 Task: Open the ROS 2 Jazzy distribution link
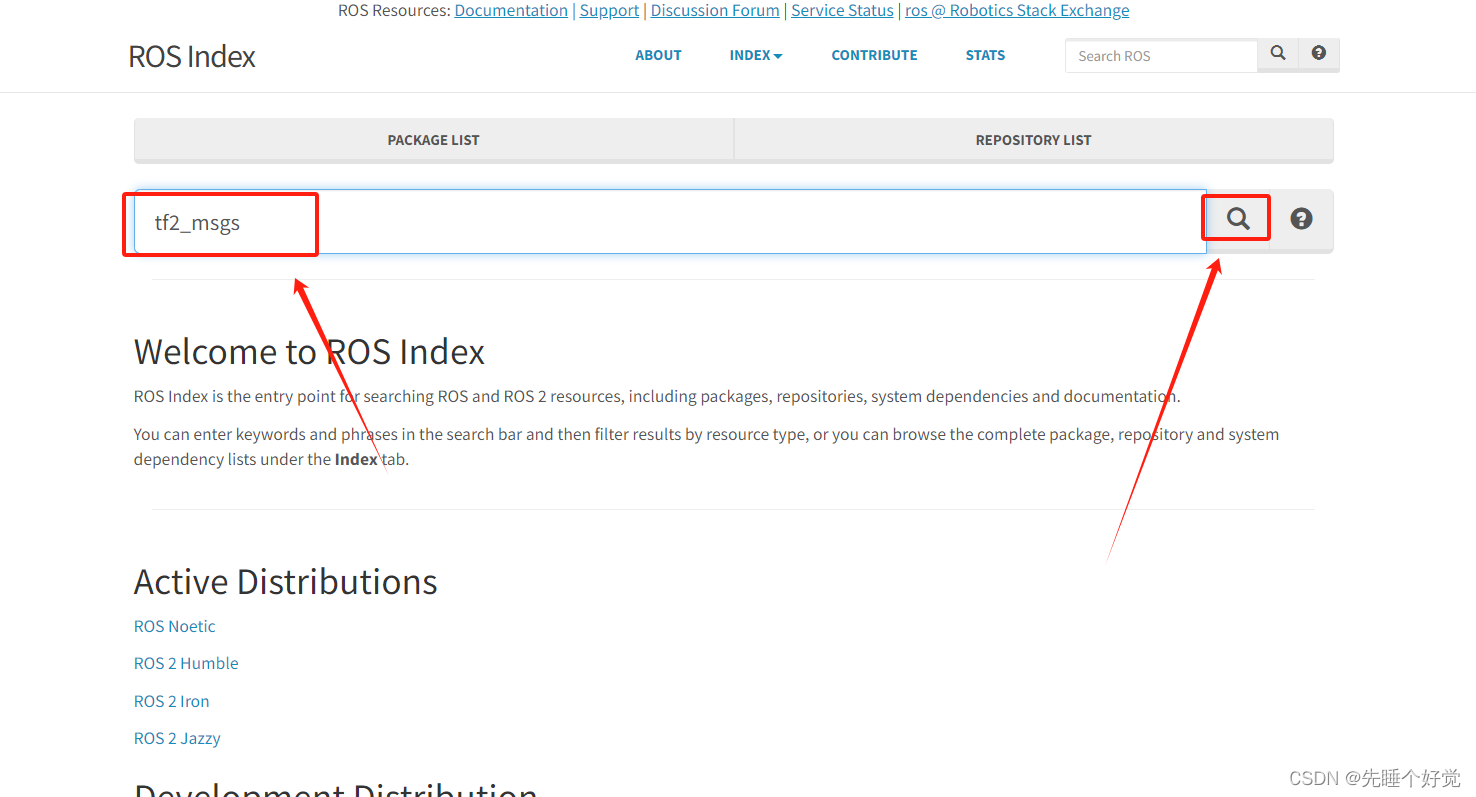pyautogui.click(x=177, y=738)
